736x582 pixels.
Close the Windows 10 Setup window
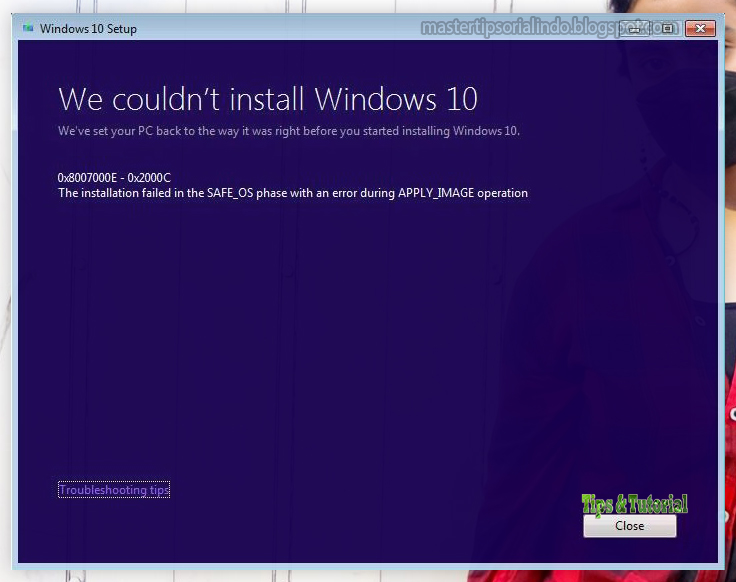[700, 29]
